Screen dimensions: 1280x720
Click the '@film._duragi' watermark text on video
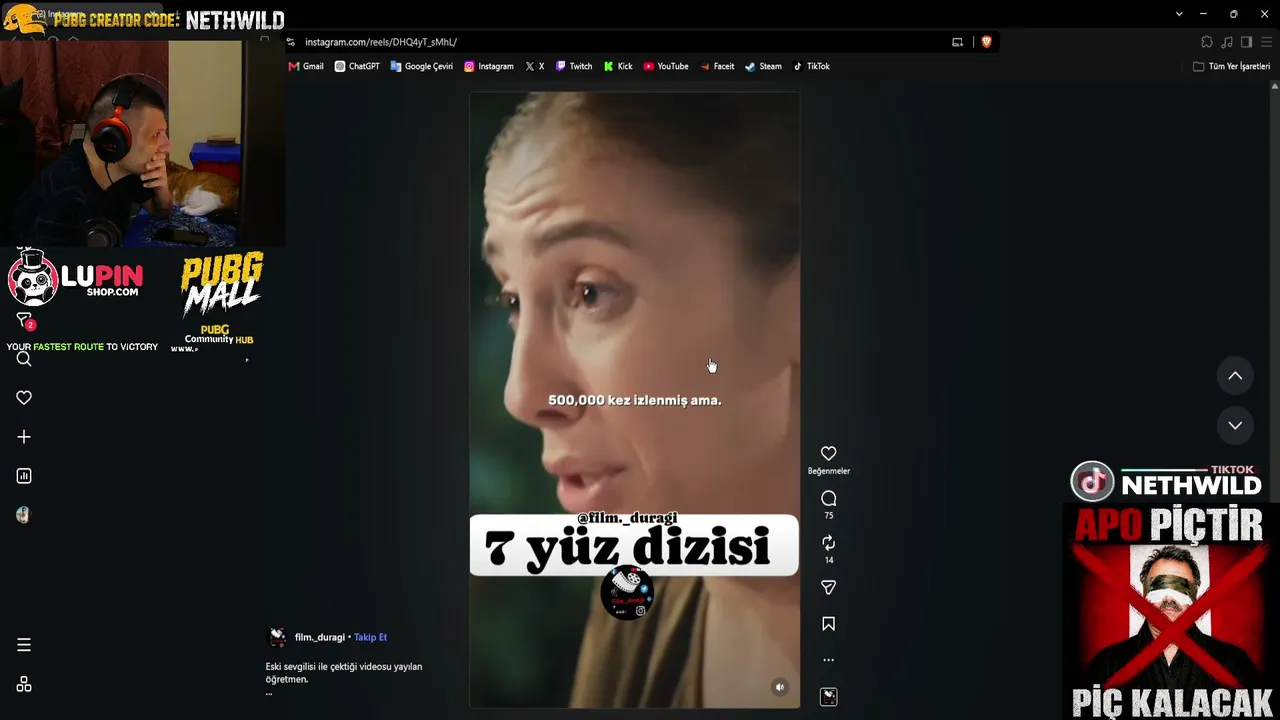tap(627, 518)
